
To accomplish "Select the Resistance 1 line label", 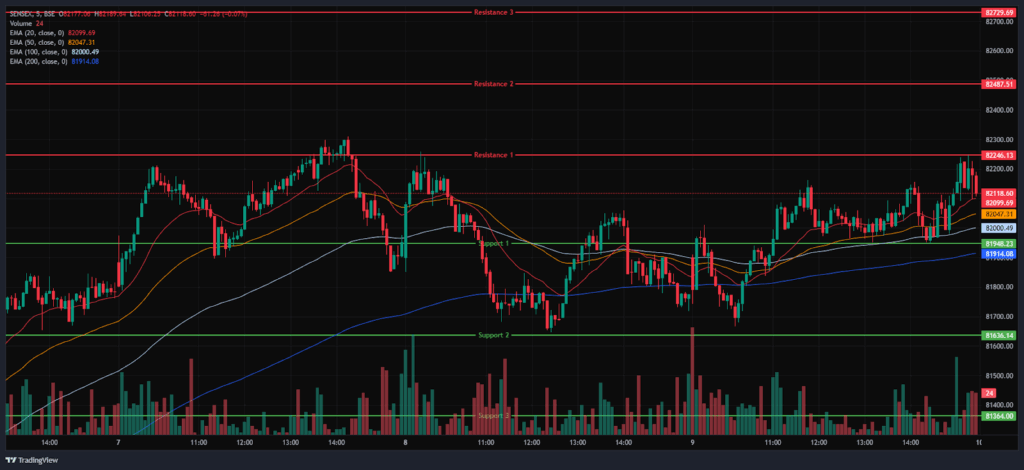I will [x=493, y=155].
